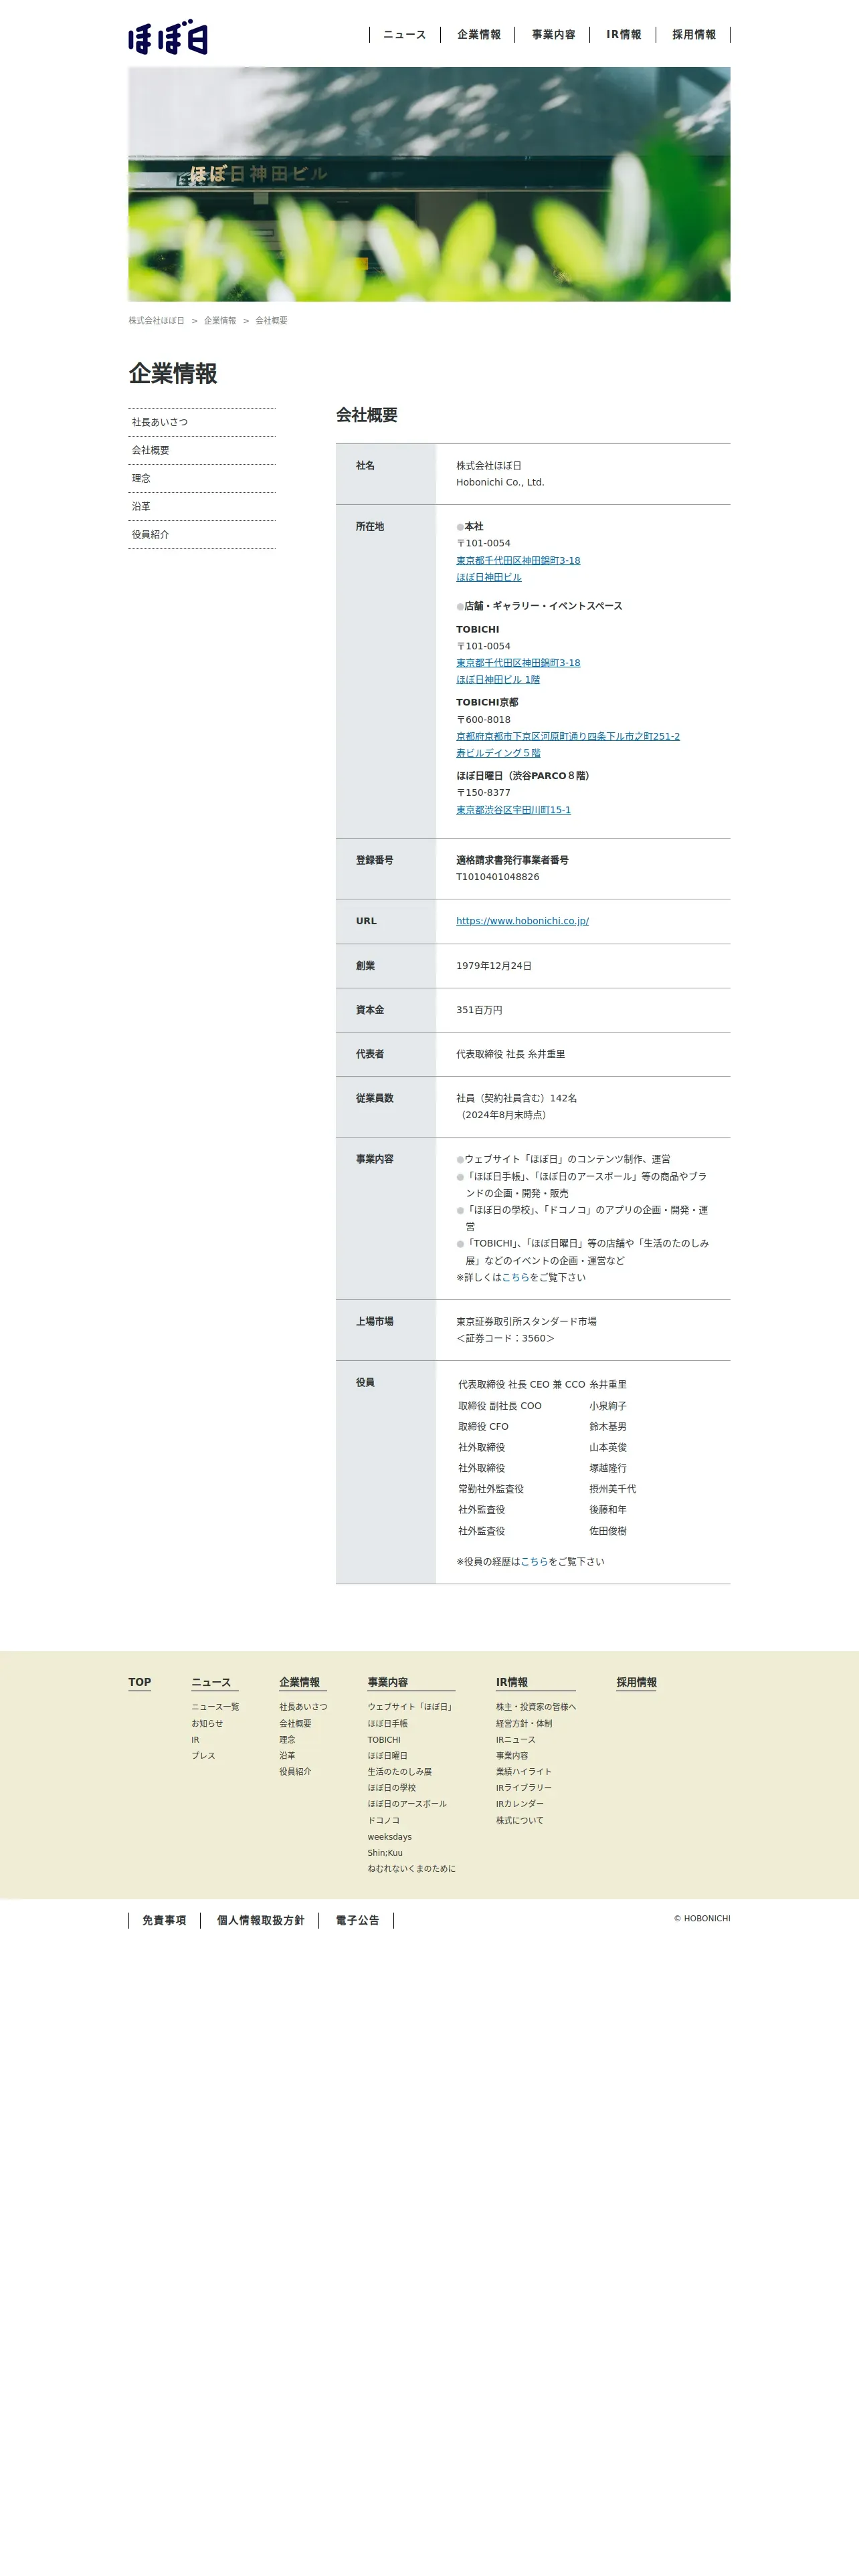859x2576 pixels.
Task: Open footer IRライブラリー link
Action: (524, 1787)
